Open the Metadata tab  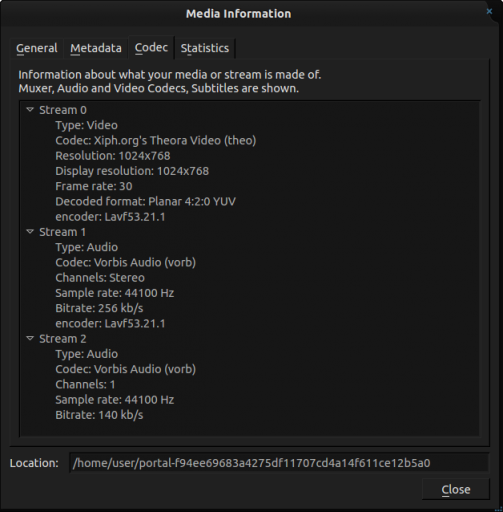96,48
